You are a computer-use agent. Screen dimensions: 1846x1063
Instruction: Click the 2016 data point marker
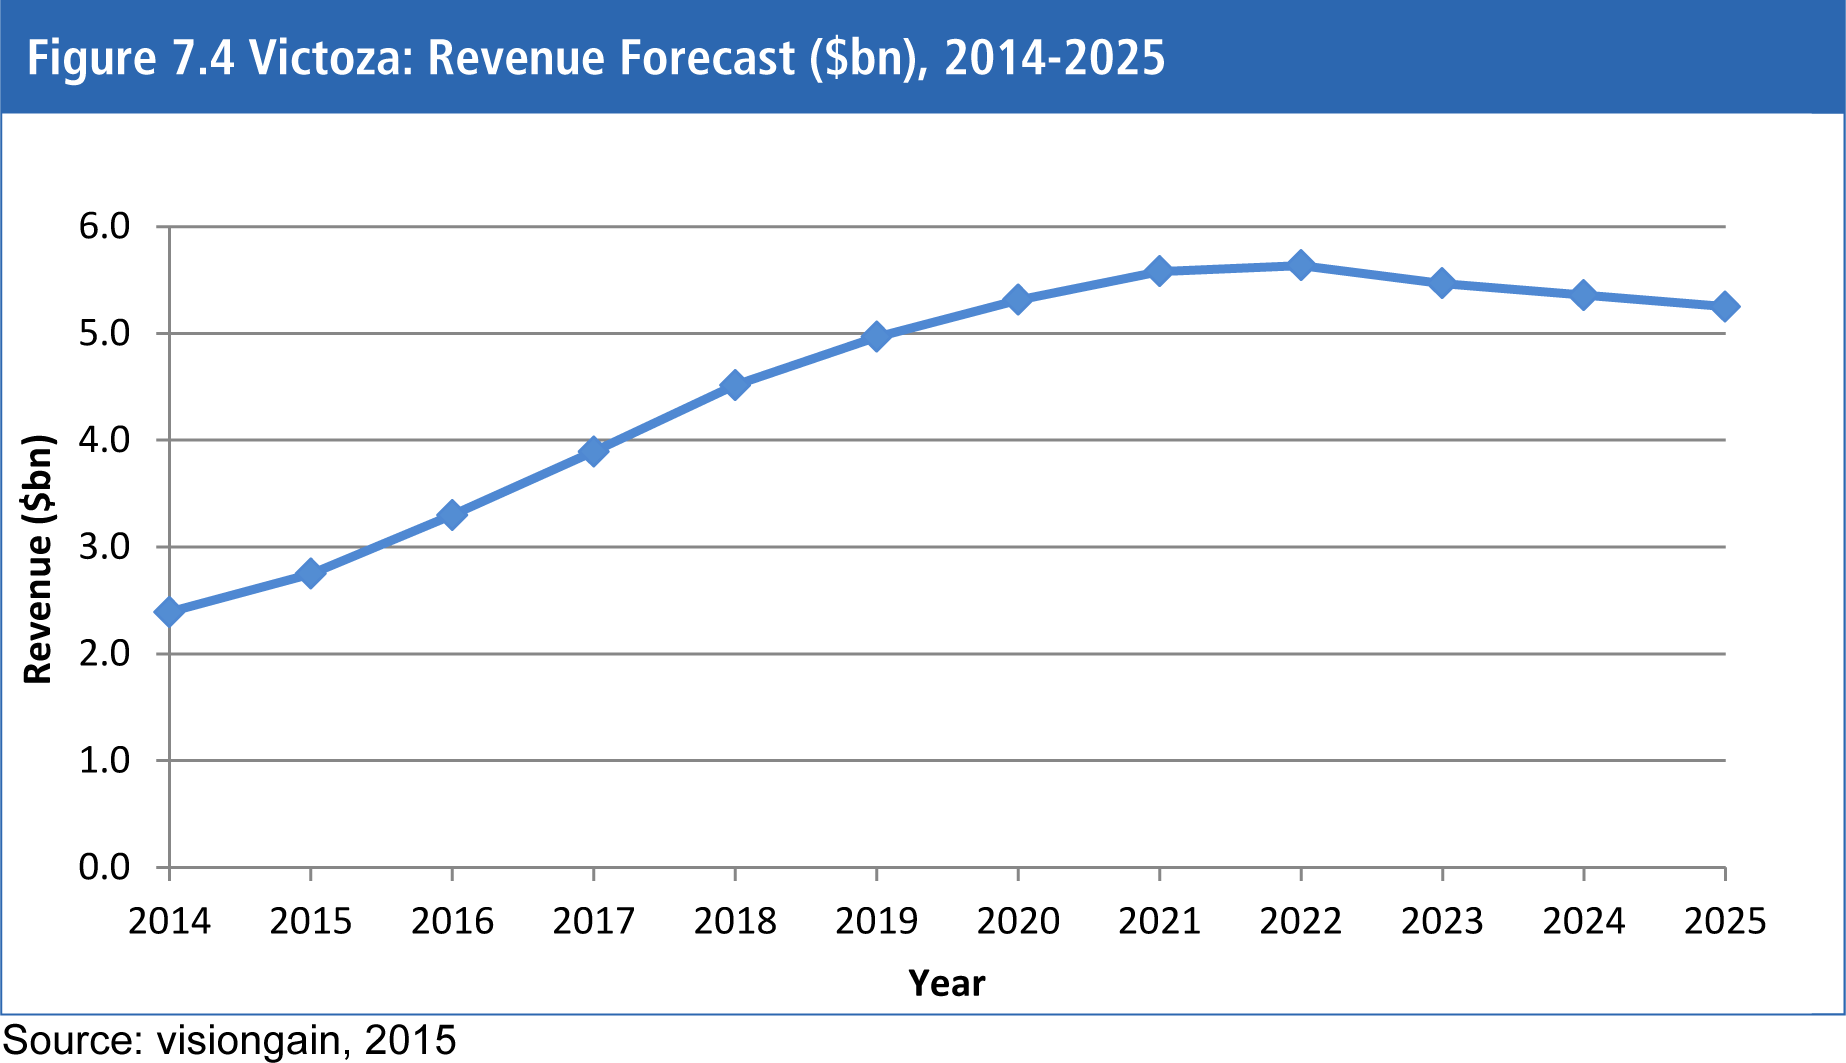click(x=452, y=515)
